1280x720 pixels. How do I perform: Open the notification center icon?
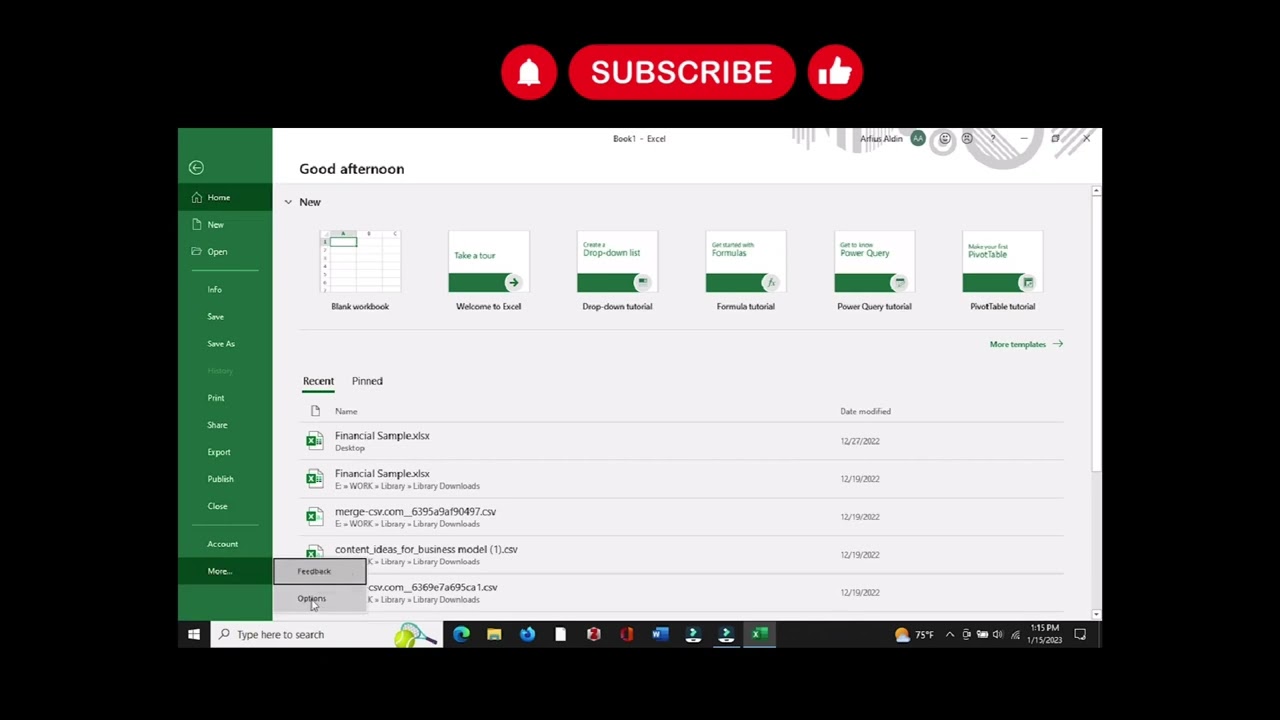pos(1080,634)
